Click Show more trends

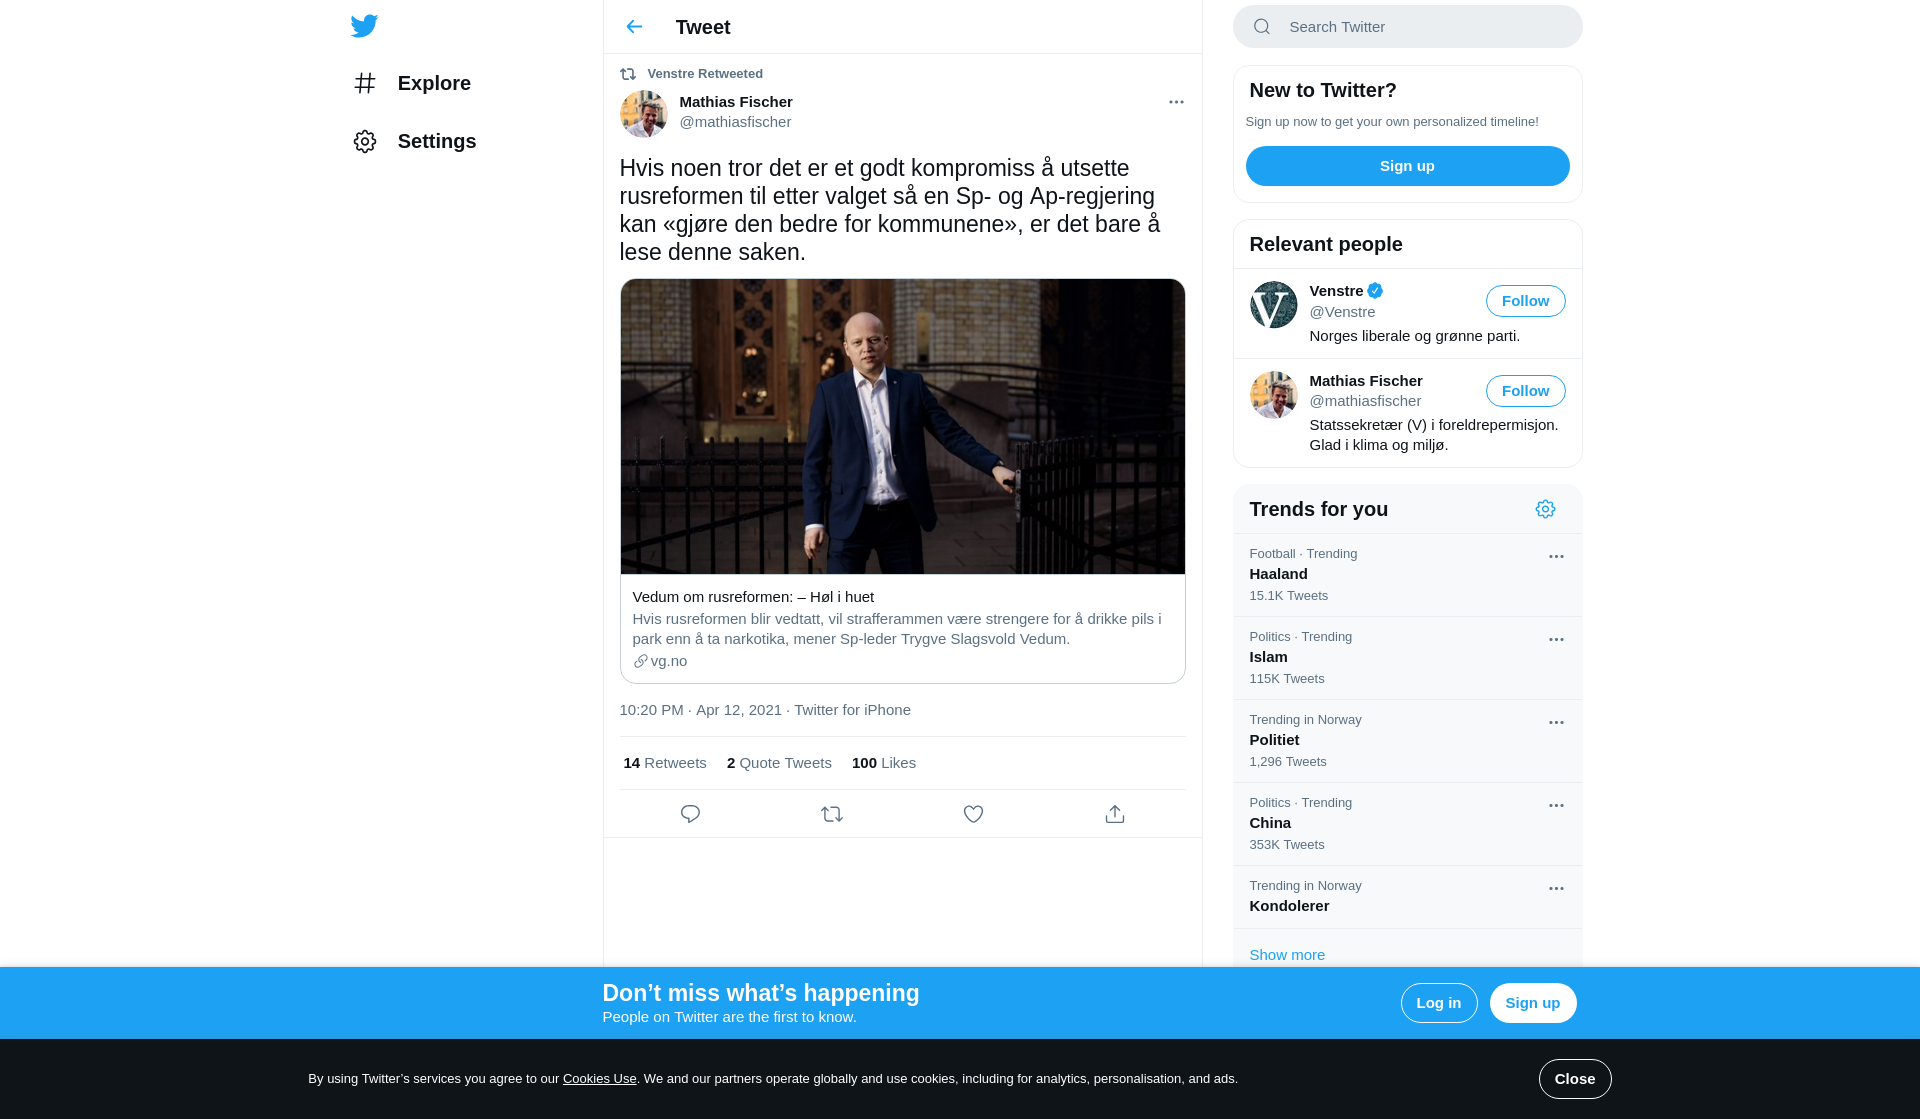coord(1287,955)
